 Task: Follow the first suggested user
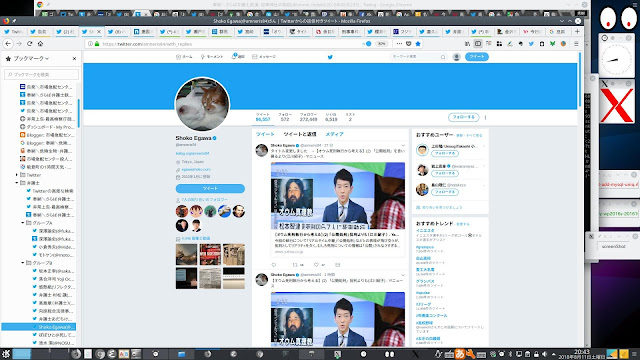click(x=444, y=153)
